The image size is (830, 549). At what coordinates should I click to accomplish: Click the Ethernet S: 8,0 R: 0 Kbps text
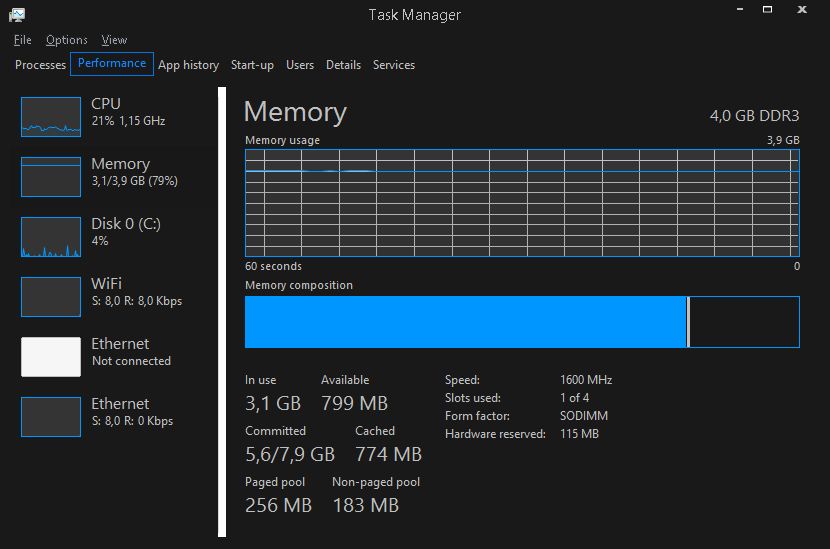coord(132,421)
